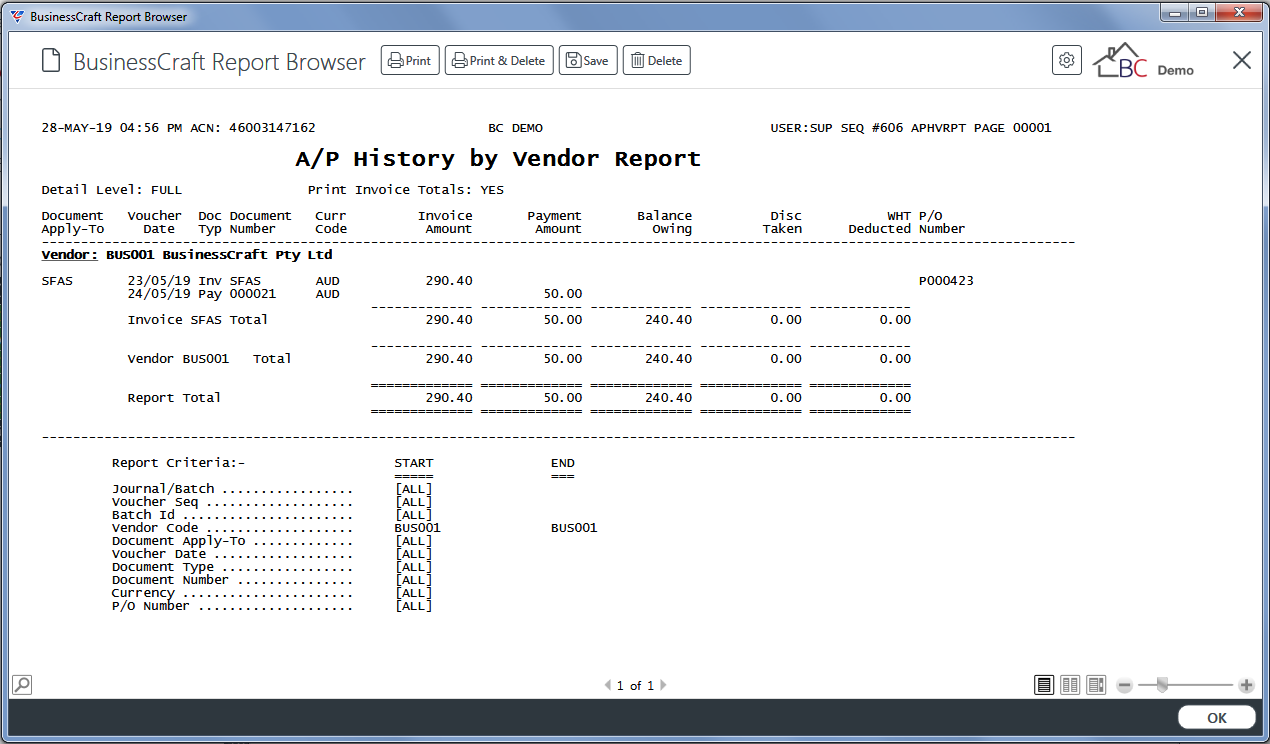1270x744 pixels.
Task: Select P/O number P000423
Action: 946,281
